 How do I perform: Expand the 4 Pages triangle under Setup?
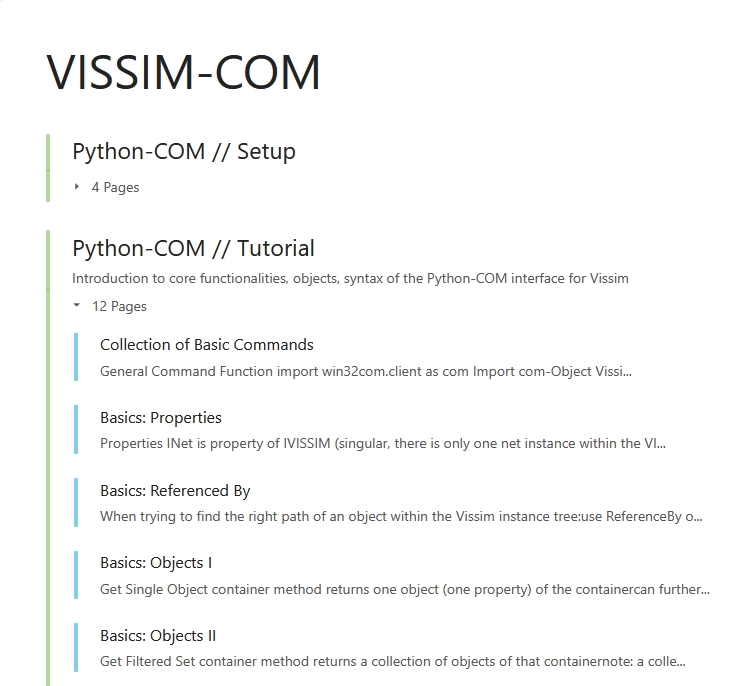(77, 187)
